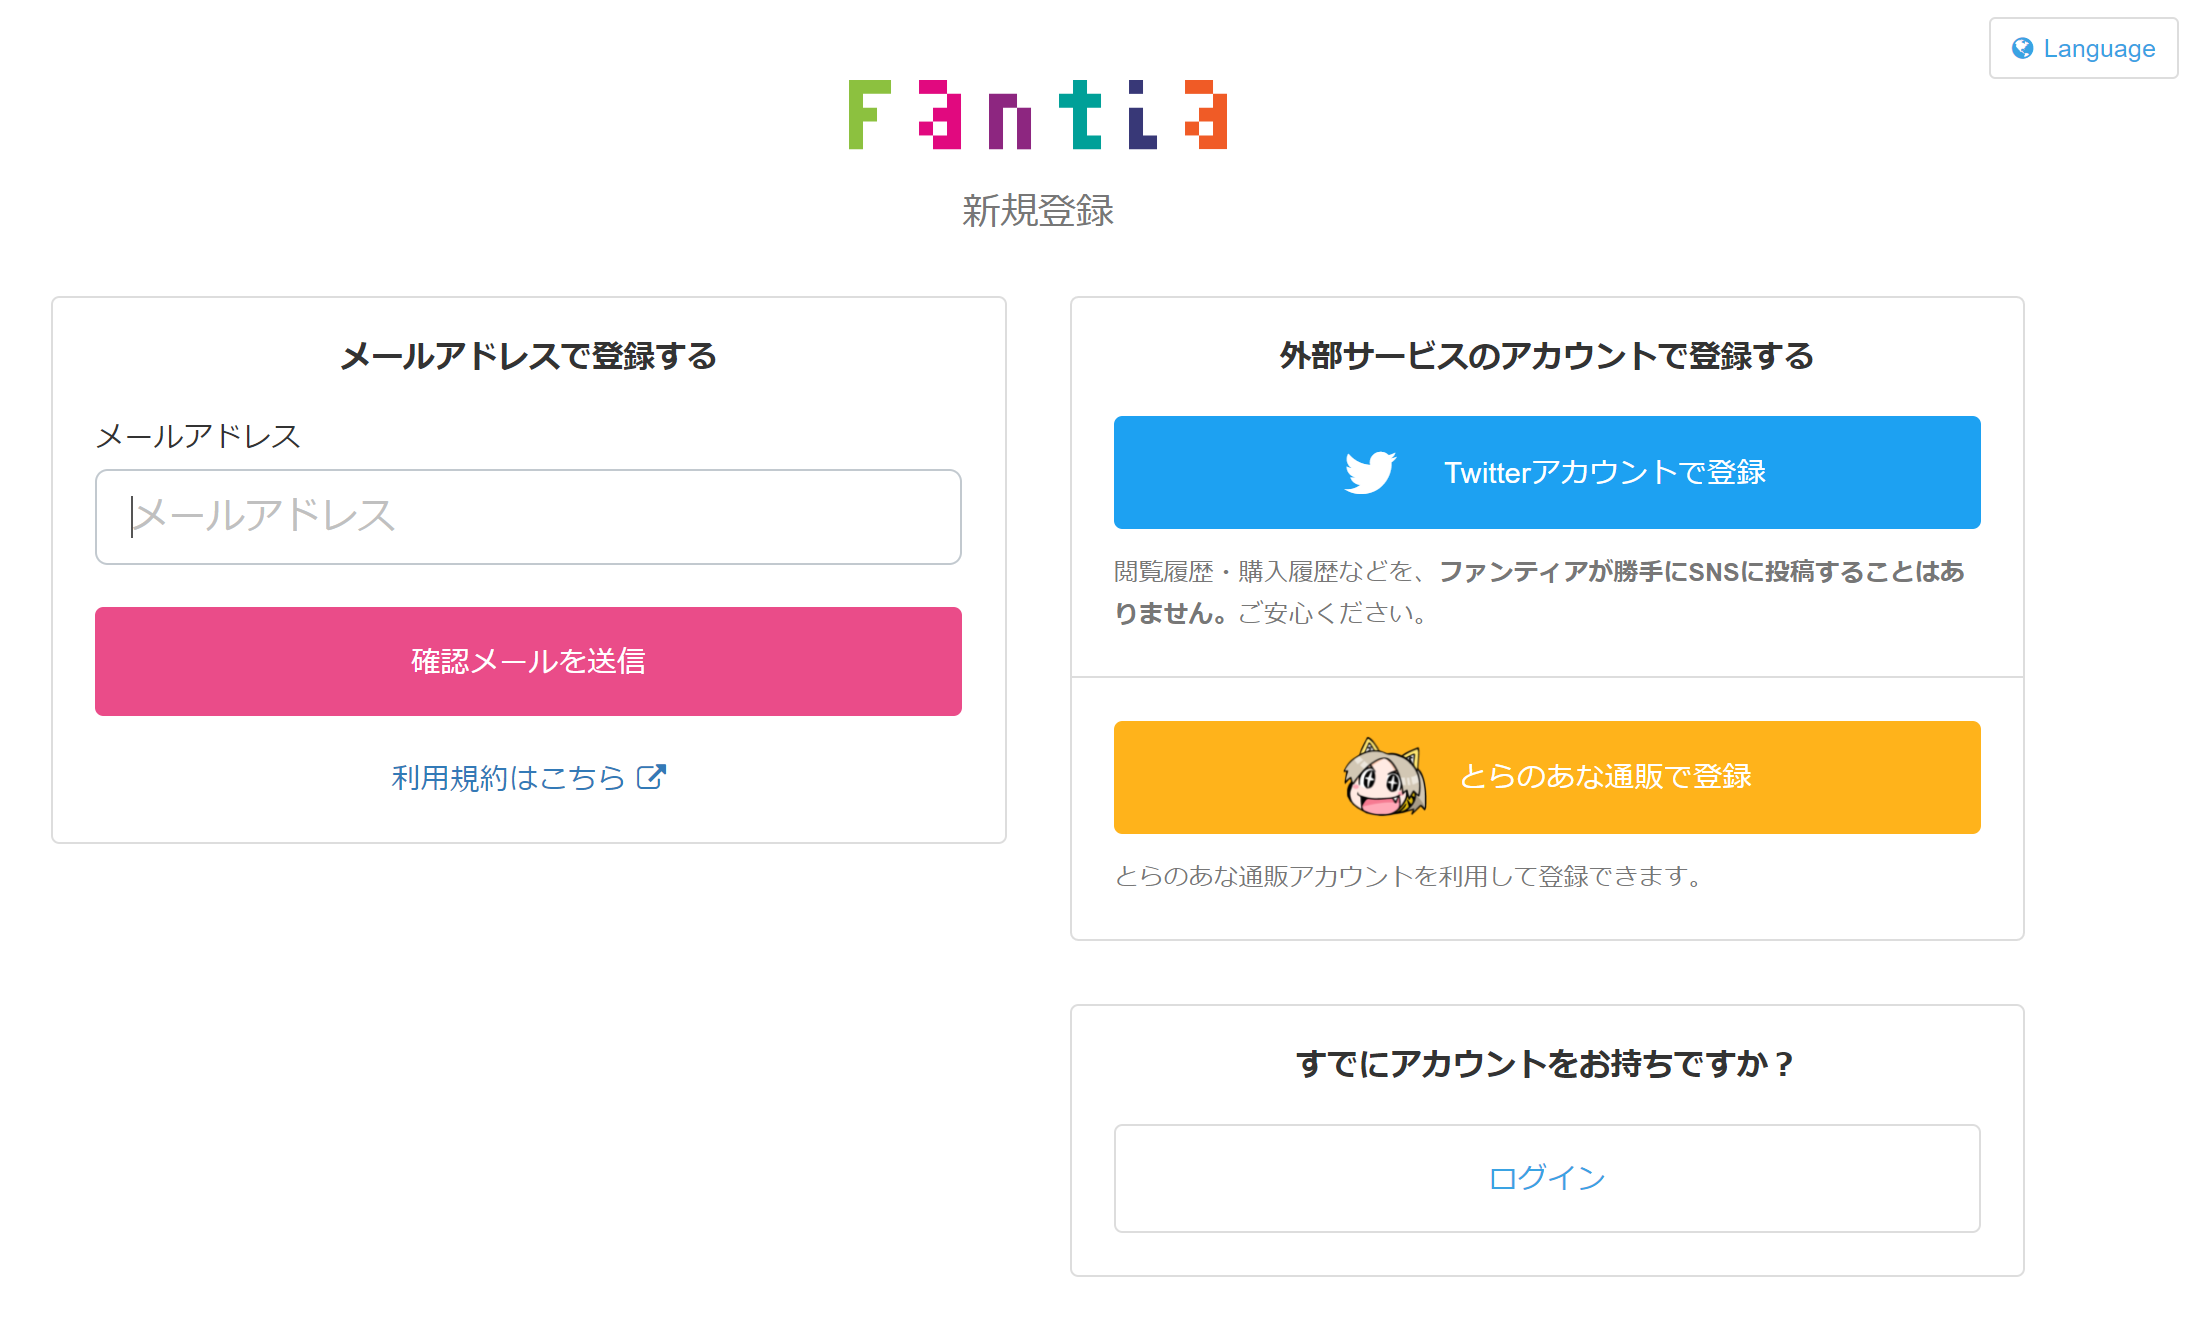This screenshot has width=2192, height=1317.
Task: Send the confirmation email with 確認メールを送信
Action: (528, 661)
